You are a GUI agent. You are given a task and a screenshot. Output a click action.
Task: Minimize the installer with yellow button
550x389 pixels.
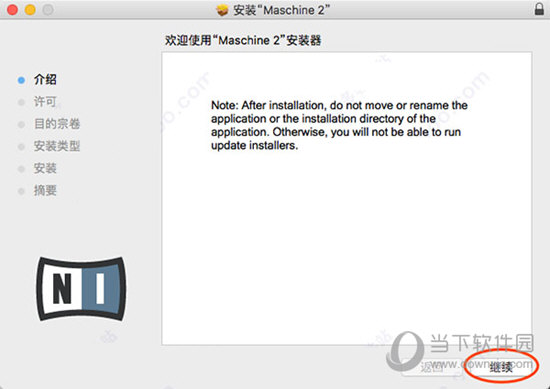(30, 10)
